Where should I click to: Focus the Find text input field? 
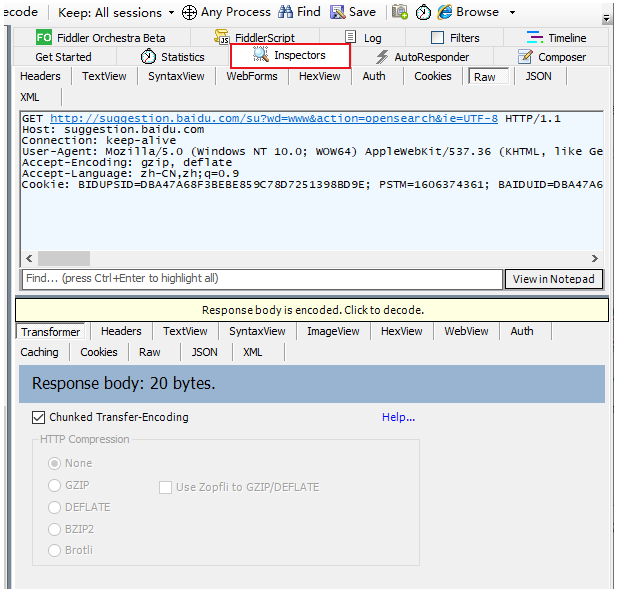click(263, 279)
